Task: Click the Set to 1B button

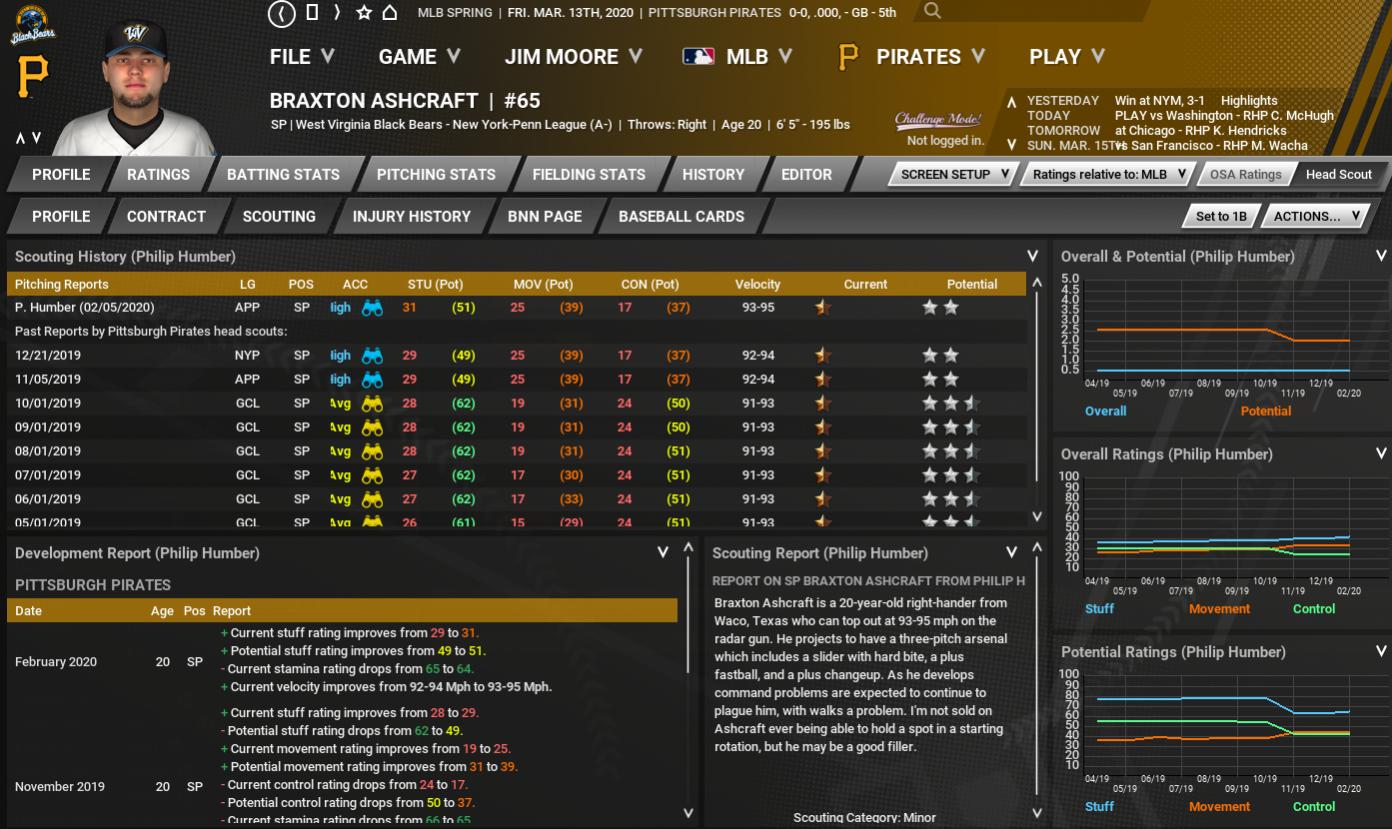Action: click(1220, 216)
